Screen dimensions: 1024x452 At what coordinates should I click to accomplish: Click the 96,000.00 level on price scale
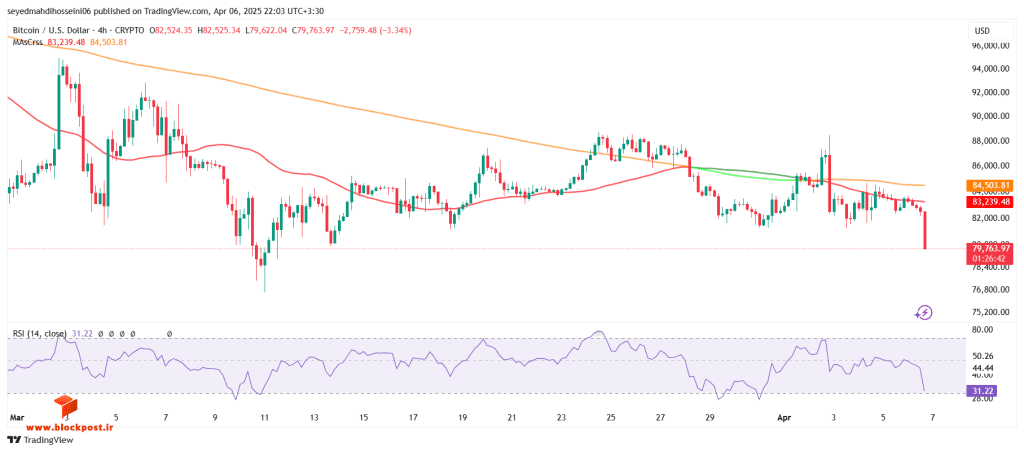click(989, 46)
